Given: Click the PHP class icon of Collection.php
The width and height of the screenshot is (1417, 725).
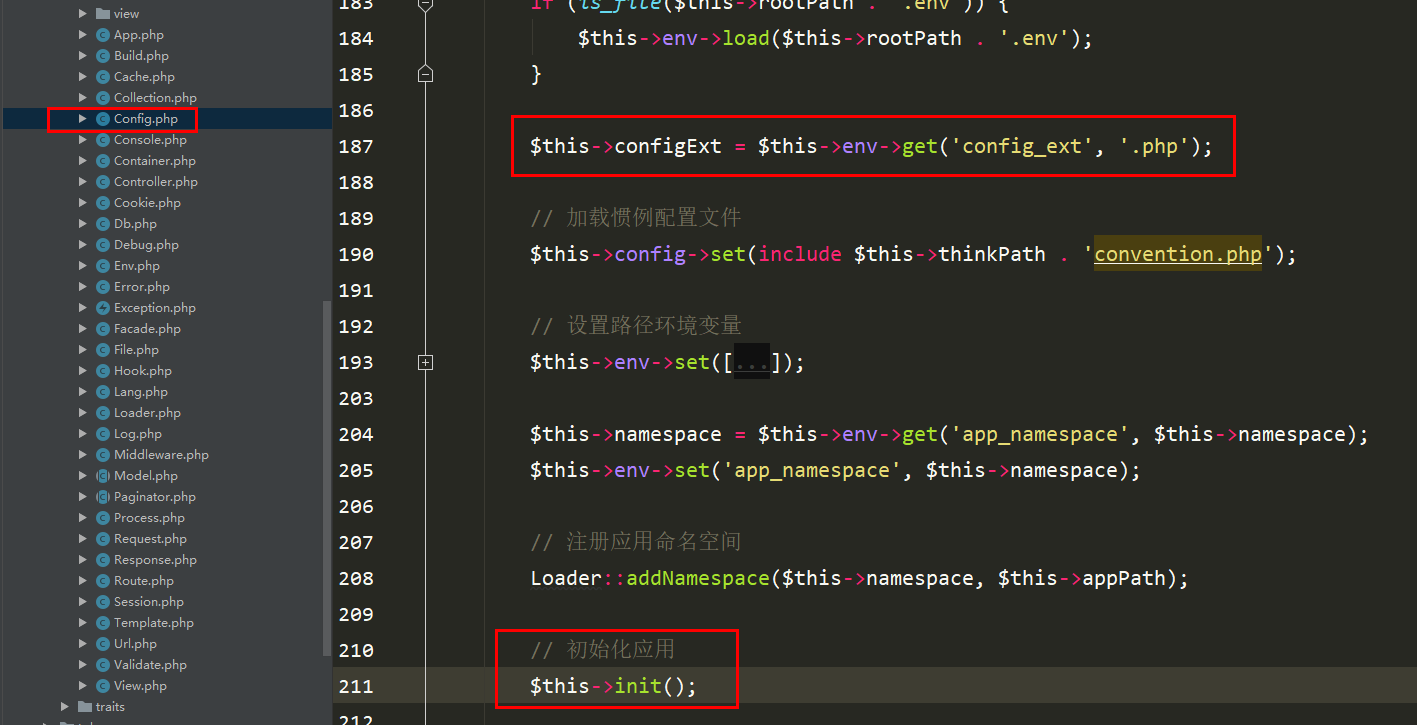Looking at the screenshot, I should click(x=103, y=98).
